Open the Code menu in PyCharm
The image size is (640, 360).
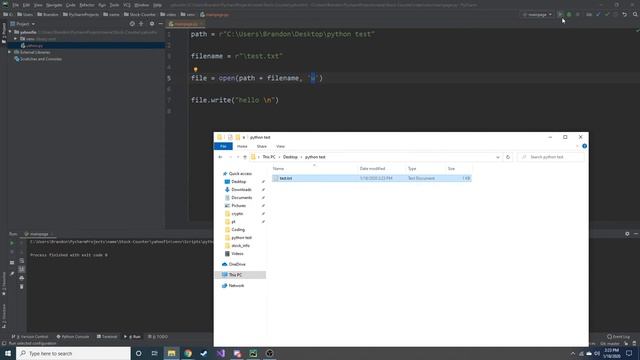click(x=71, y=5)
